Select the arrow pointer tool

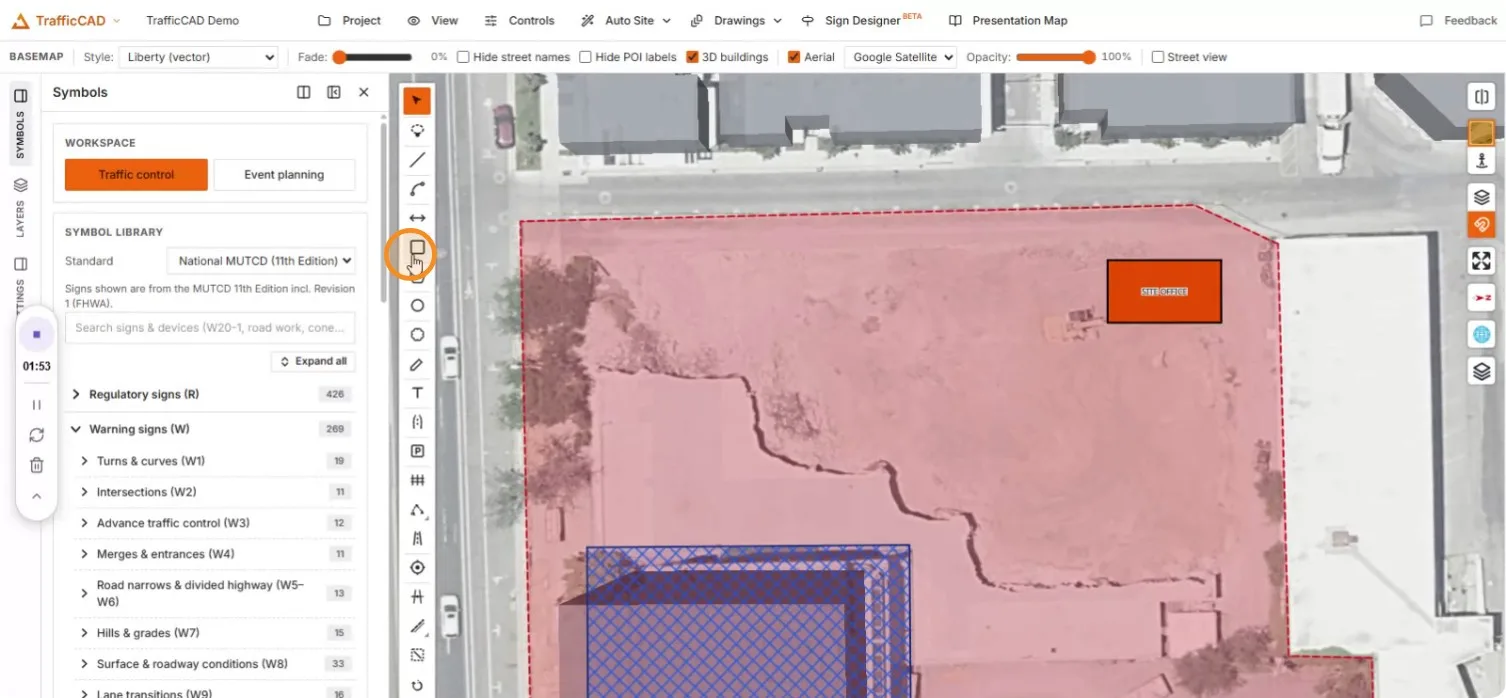coord(417,101)
